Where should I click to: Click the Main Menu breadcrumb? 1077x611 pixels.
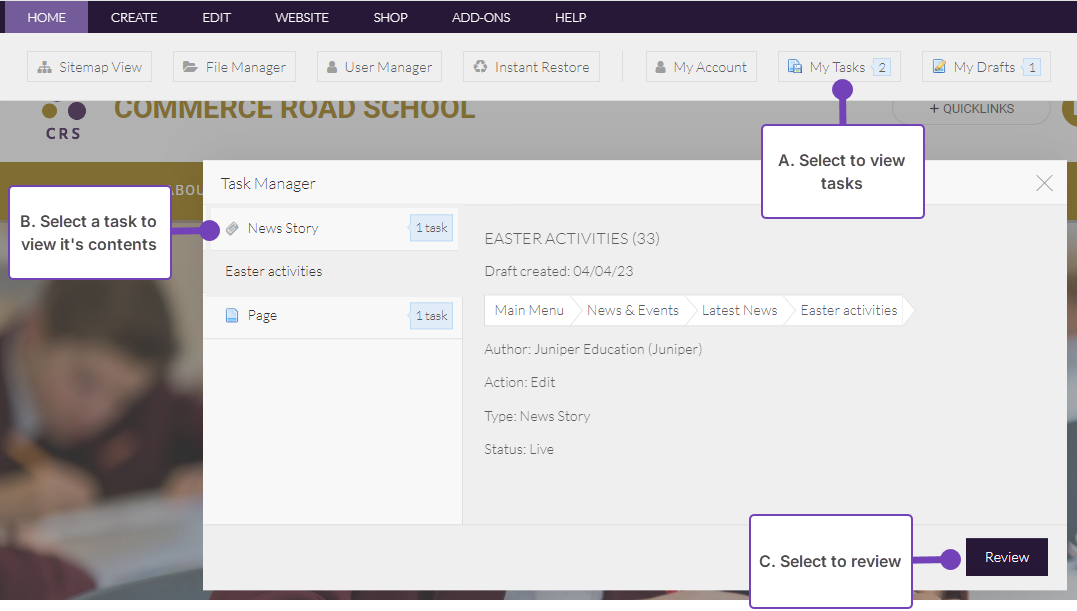tap(529, 310)
